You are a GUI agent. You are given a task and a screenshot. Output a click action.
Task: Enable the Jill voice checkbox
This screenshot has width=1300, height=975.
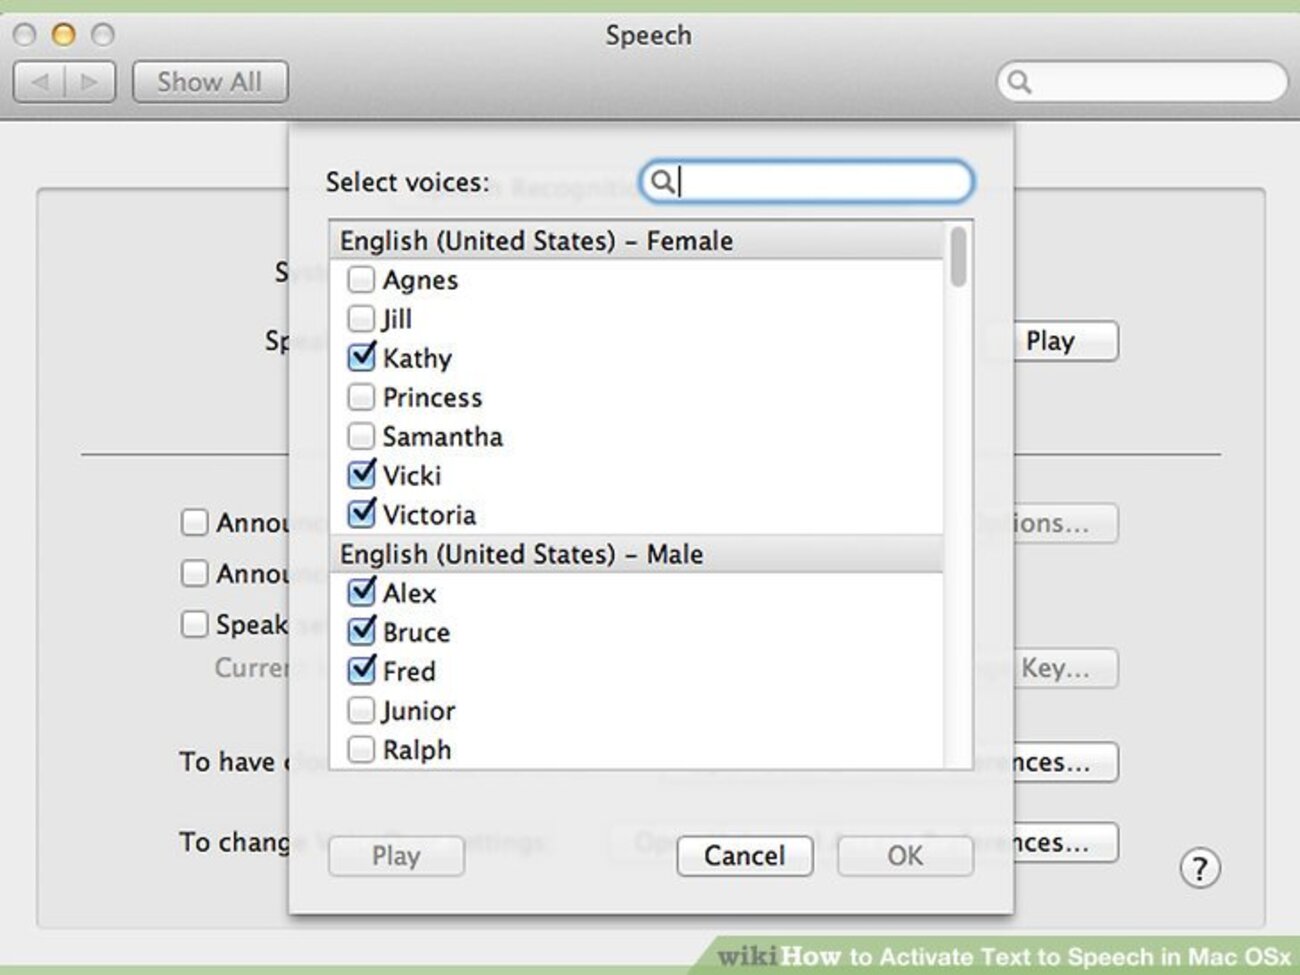coord(361,318)
